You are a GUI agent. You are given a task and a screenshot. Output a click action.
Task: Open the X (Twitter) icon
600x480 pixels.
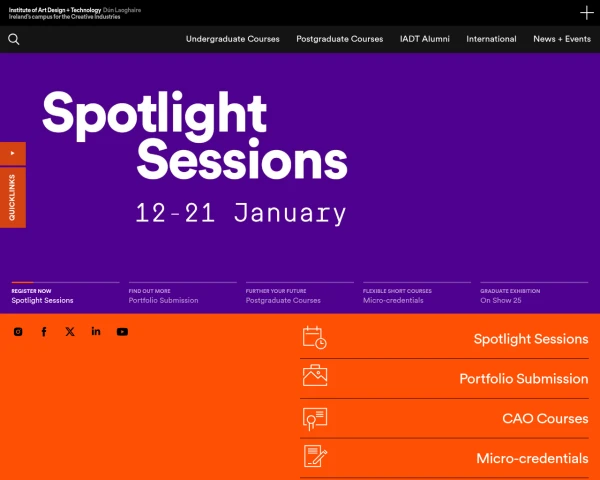point(70,332)
